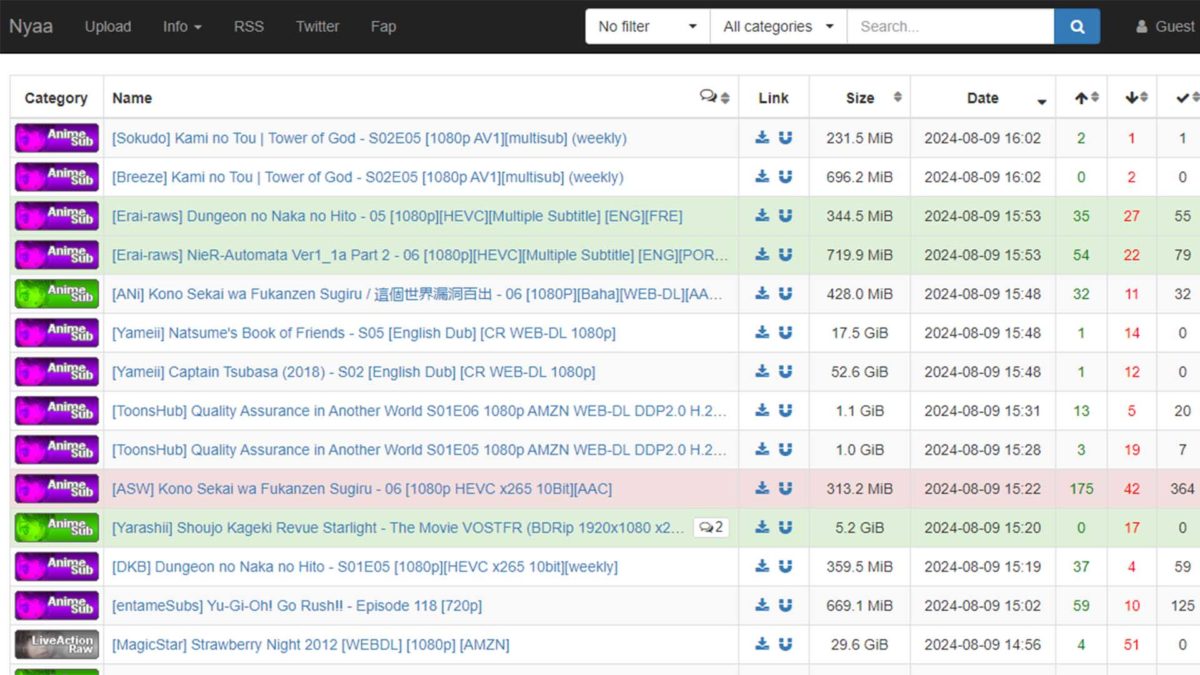Click the leechers count 51
Screen dimensions: 1200x675
tap(1132, 645)
